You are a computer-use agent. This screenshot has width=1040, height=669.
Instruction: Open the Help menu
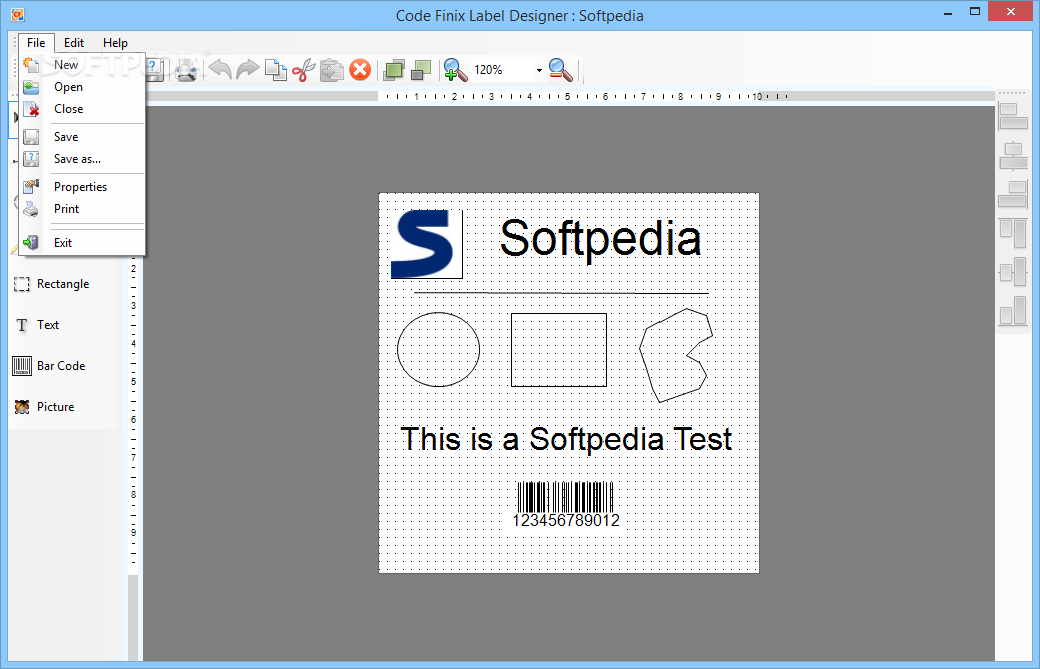point(115,42)
